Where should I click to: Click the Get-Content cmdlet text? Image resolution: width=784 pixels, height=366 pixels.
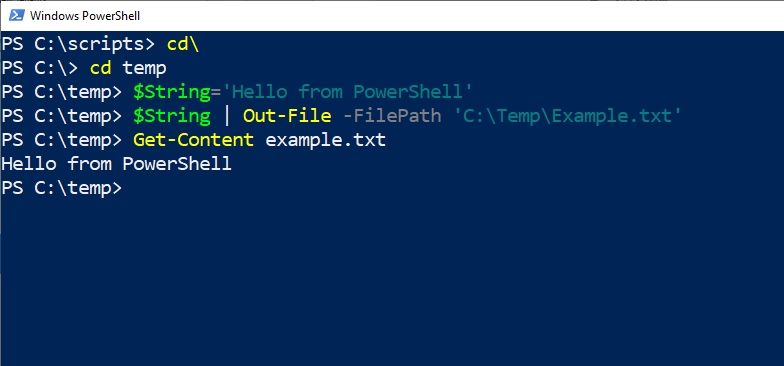(x=194, y=140)
